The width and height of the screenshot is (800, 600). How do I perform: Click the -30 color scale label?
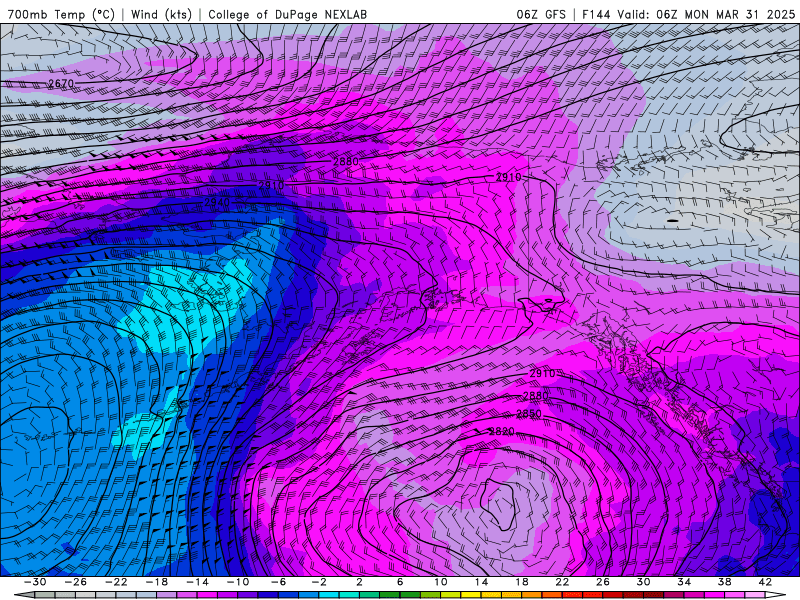tap(35, 582)
